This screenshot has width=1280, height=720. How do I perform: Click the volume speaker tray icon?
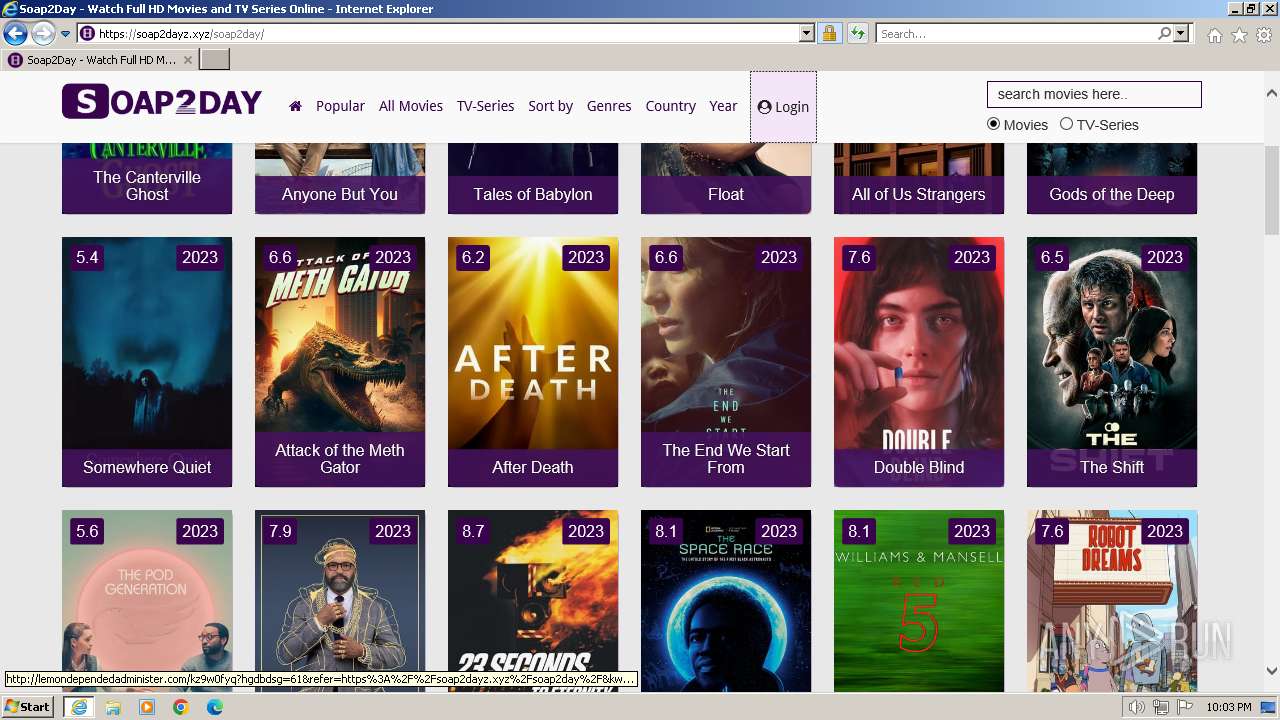1136,707
